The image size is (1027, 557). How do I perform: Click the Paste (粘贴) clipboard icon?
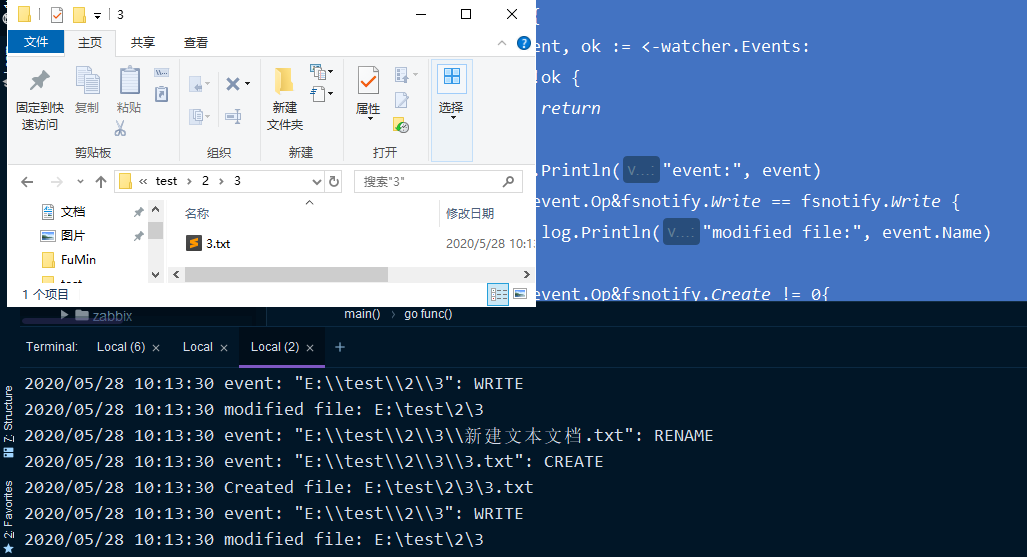click(129, 81)
